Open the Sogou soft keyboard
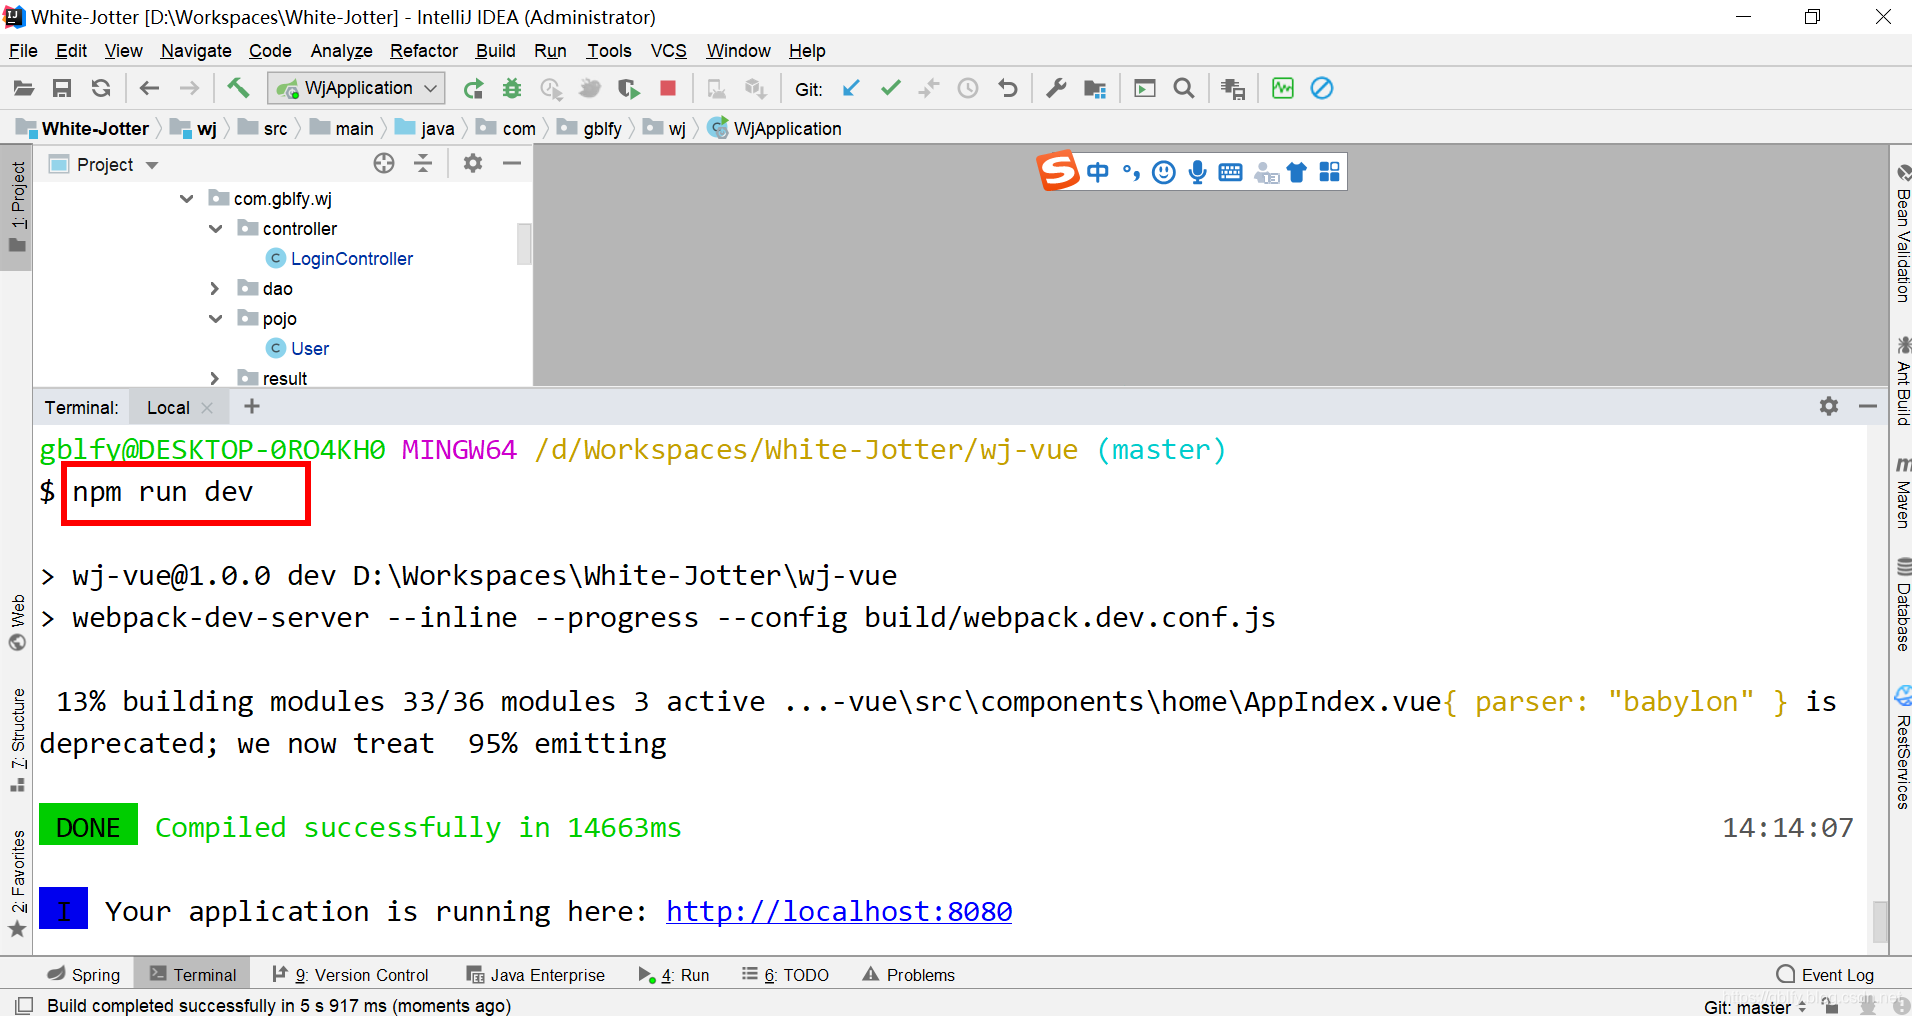The width and height of the screenshot is (1912, 1016). tap(1231, 172)
